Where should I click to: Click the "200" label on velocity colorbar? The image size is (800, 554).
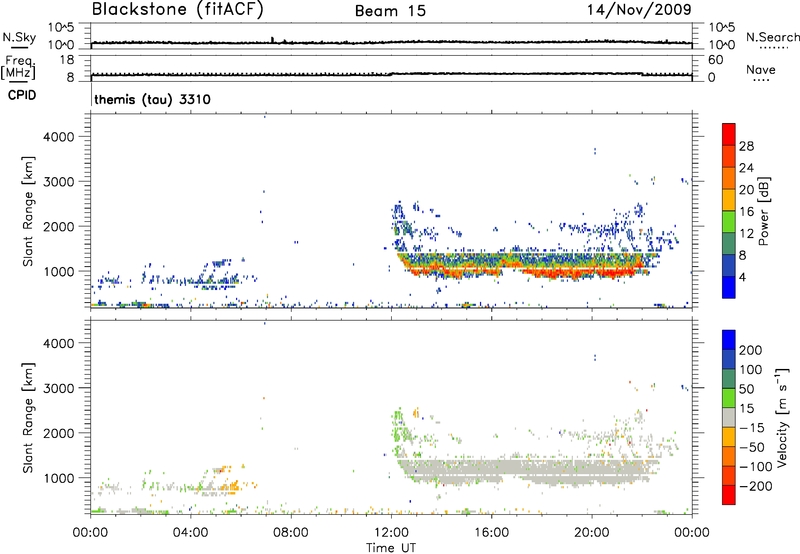(751, 350)
